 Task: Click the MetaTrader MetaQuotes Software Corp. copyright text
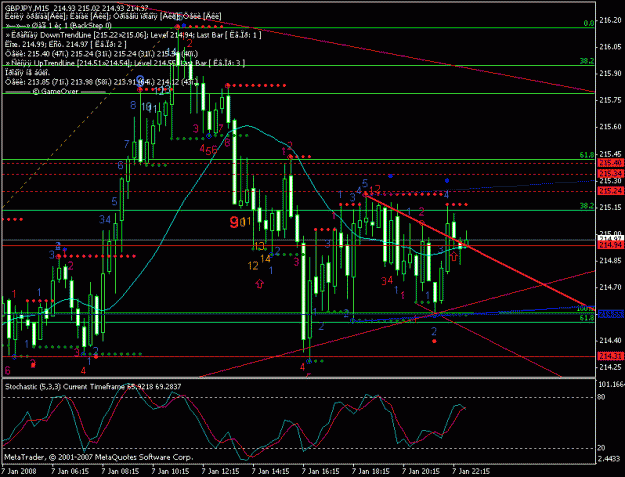98,457
